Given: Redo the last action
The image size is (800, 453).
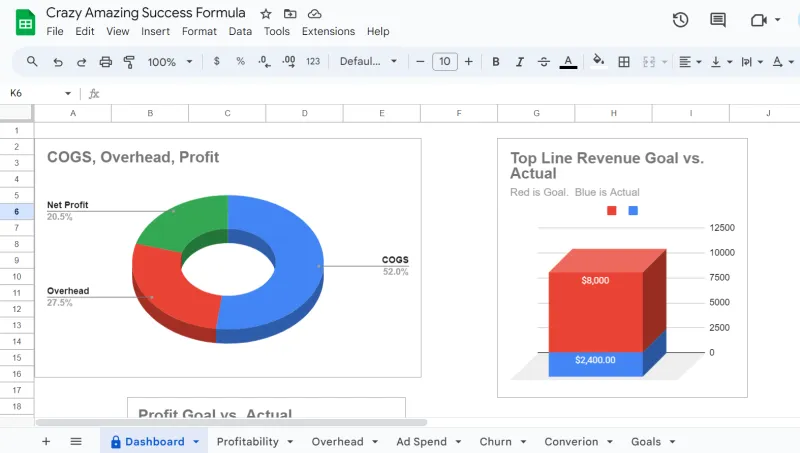Looking at the screenshot, I should (x=82, y=62).
